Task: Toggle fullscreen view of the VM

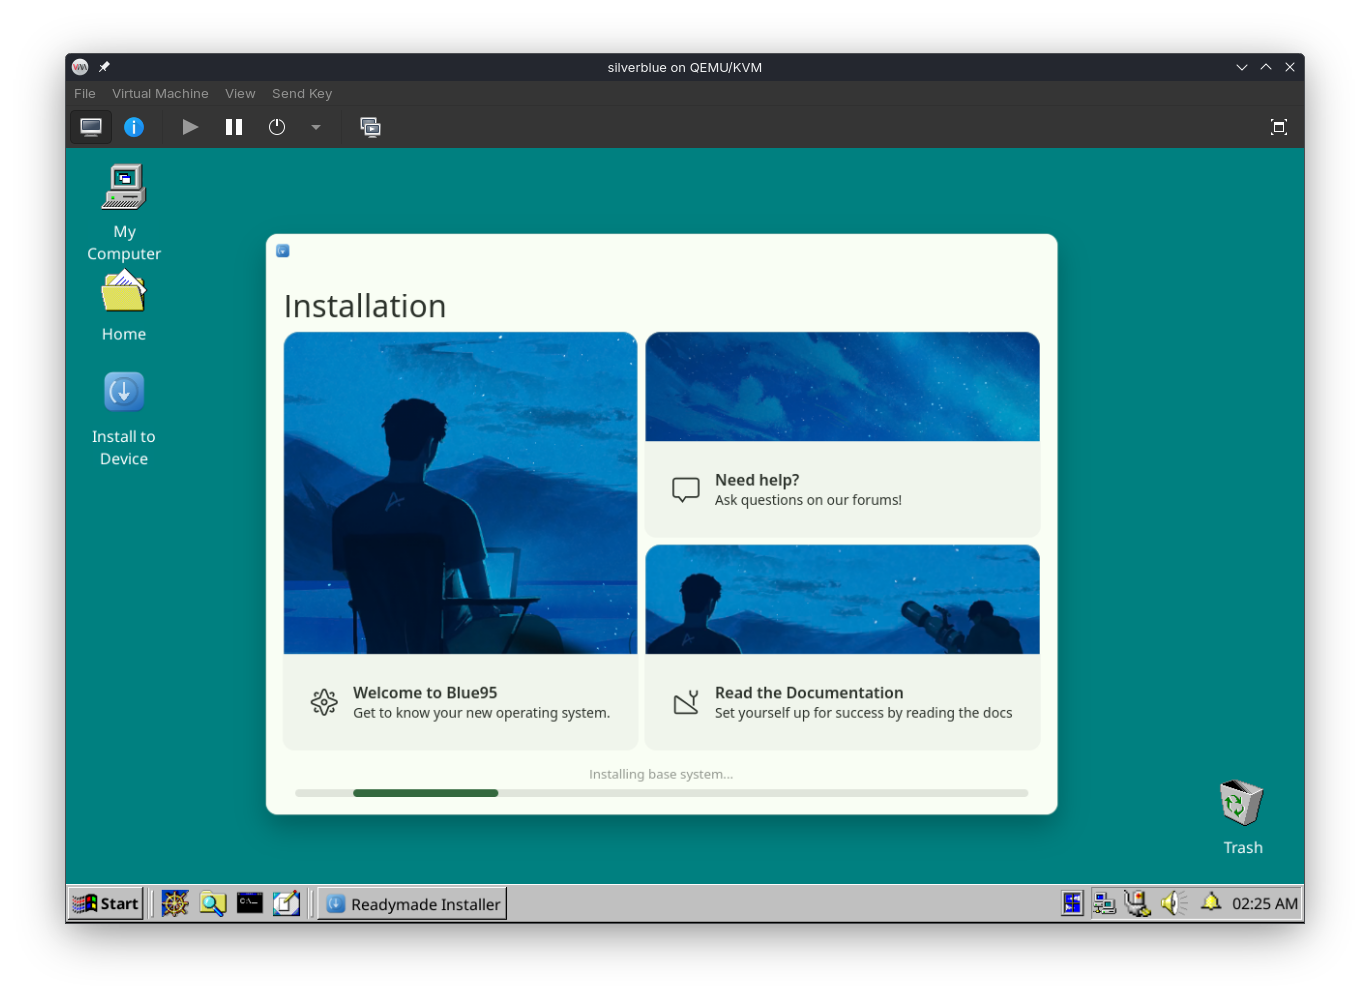Action: [1278, 127]
